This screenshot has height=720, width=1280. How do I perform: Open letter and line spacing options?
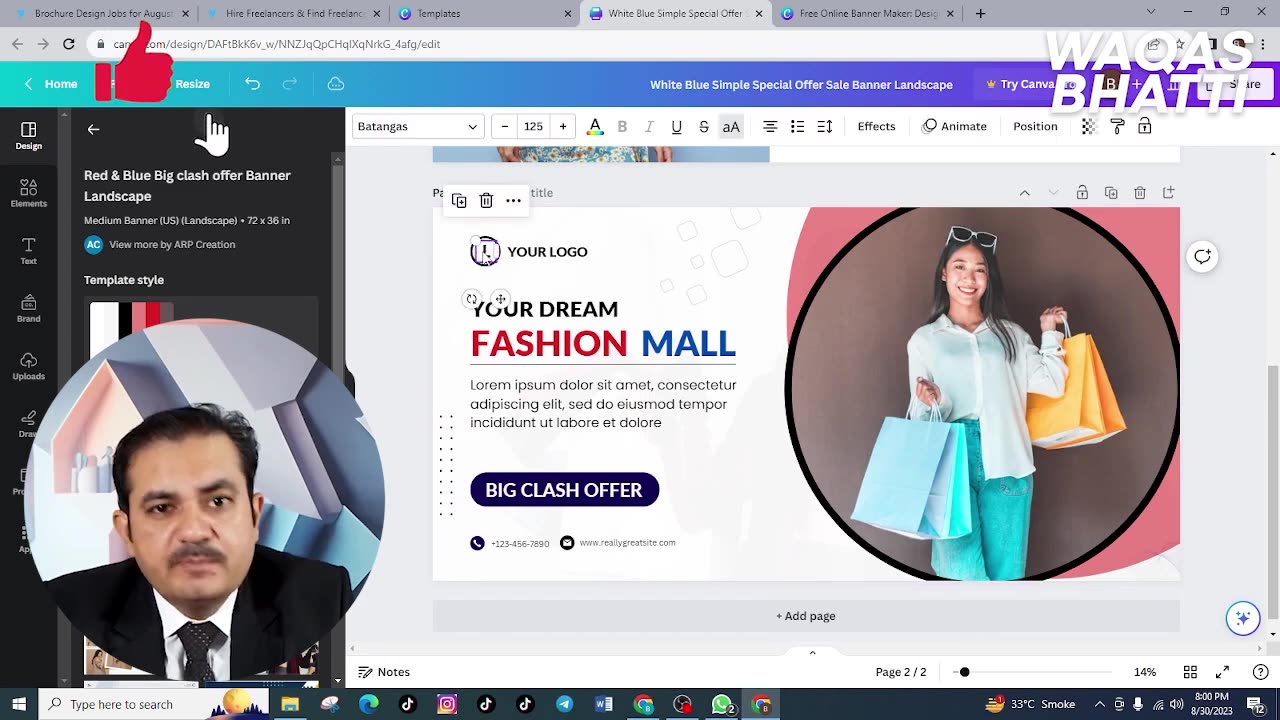click(825, 126)
